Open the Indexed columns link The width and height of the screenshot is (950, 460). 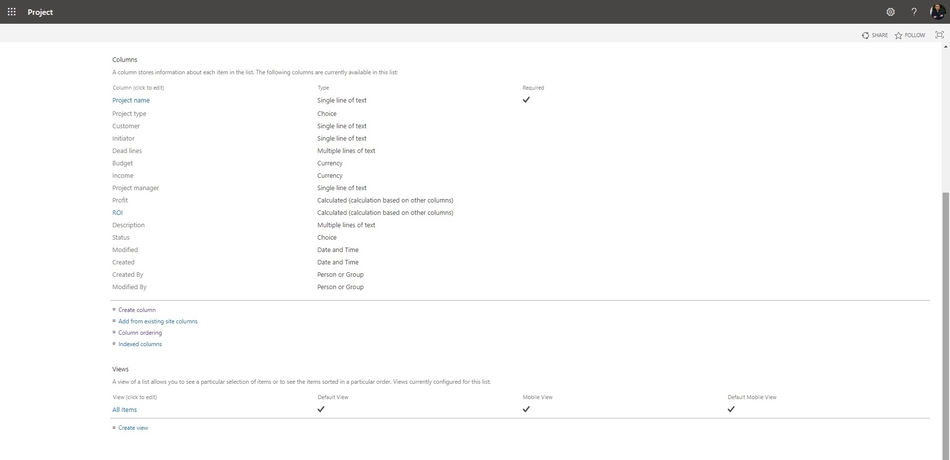coord(140,344)
